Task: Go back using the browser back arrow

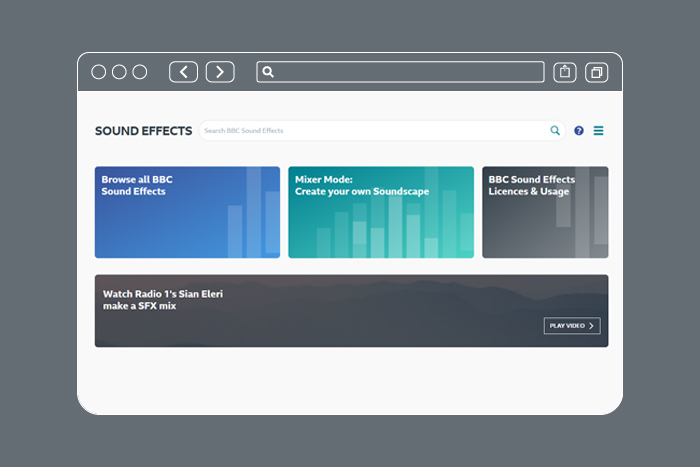Action: [x=183, y=72]
